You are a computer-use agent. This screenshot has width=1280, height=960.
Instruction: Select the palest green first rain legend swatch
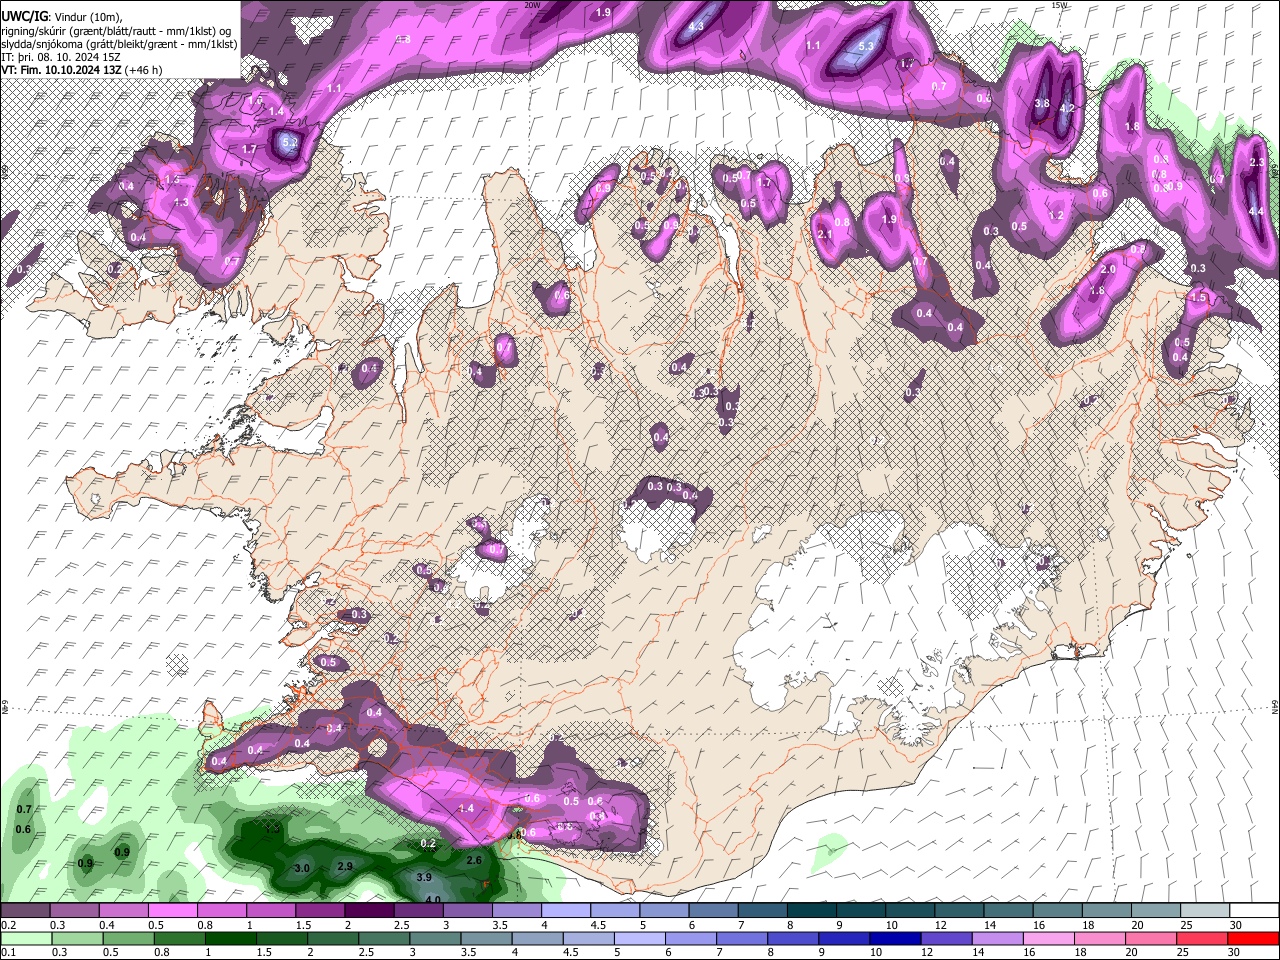[x=25, y=938]
